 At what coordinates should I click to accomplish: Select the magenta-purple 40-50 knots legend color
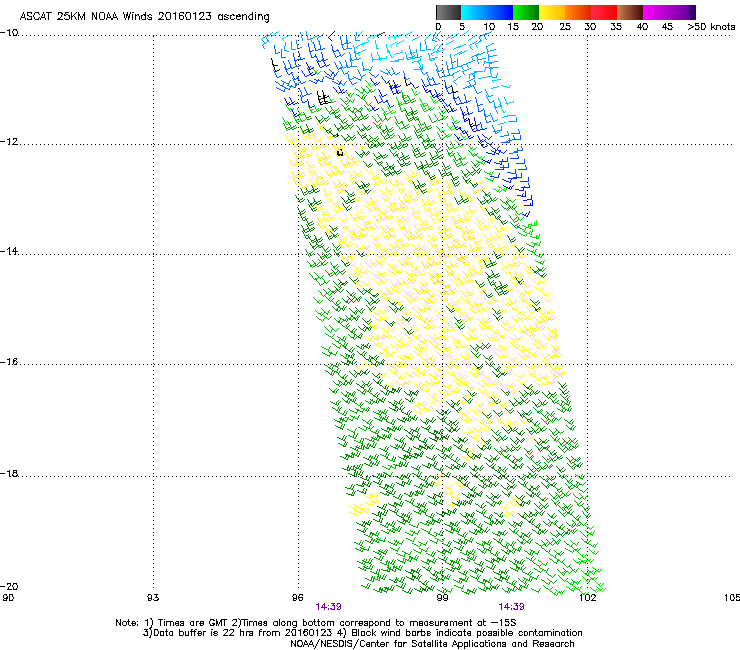tap(669, 12)
